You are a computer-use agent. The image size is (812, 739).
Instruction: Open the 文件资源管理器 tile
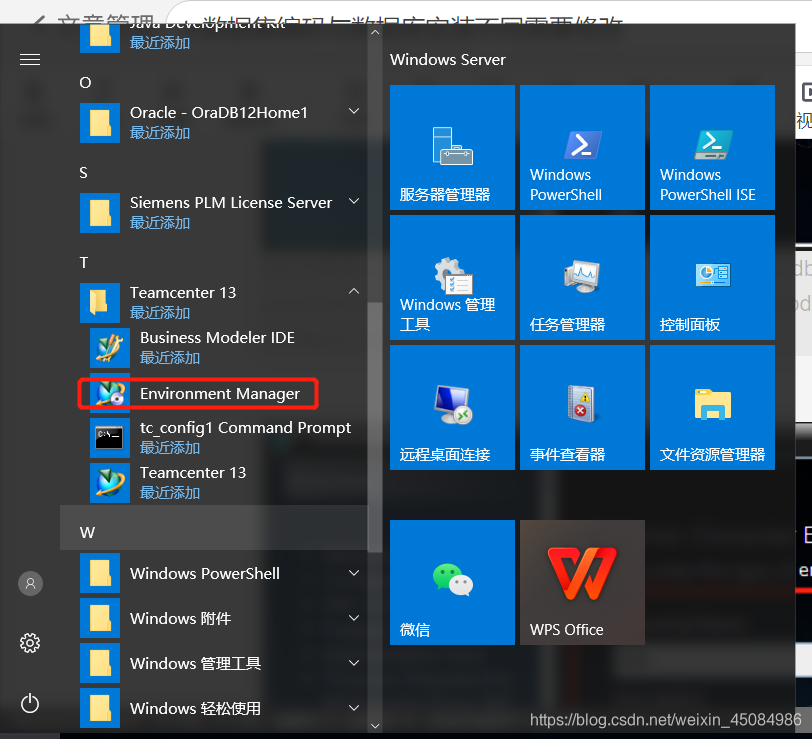tap(712, 407)
